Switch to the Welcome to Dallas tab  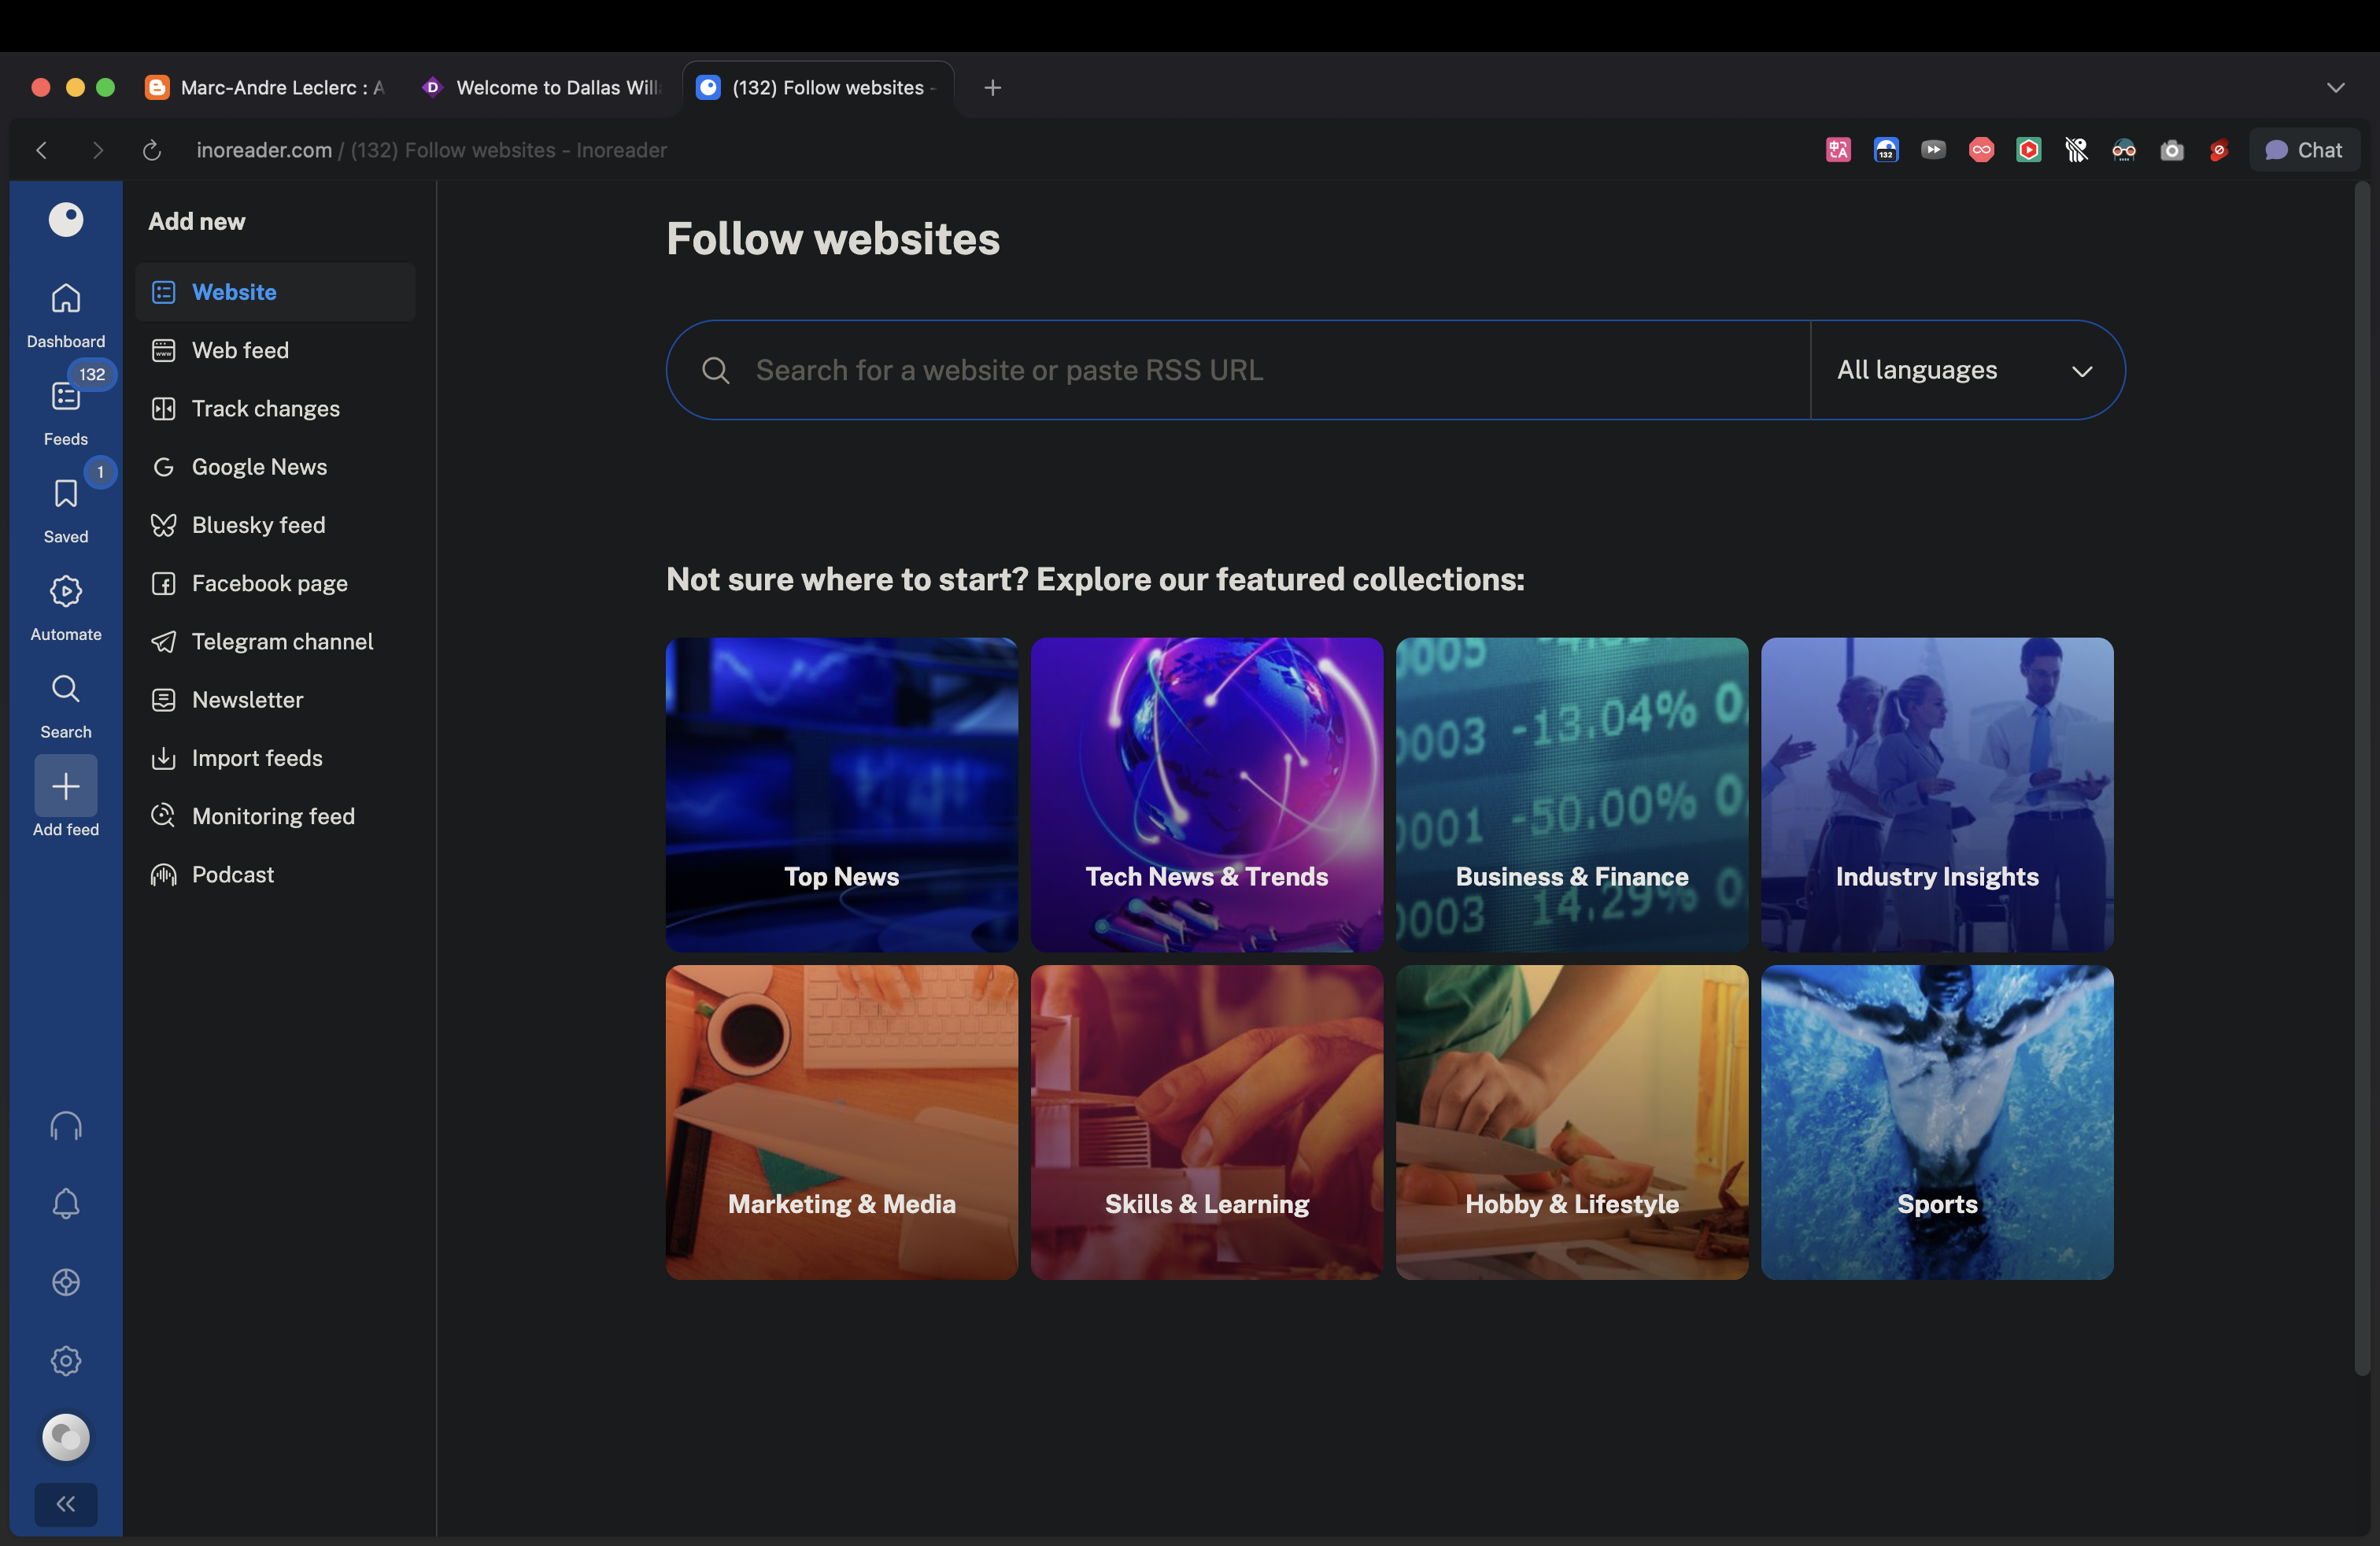coord(545,87)
